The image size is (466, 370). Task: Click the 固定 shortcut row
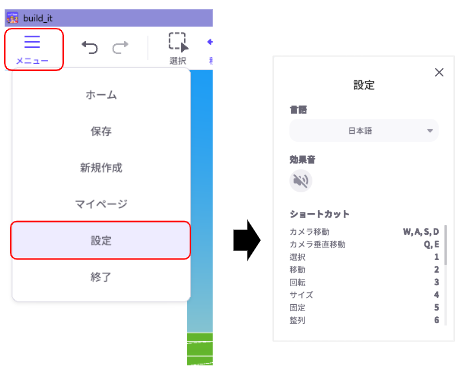364,307
